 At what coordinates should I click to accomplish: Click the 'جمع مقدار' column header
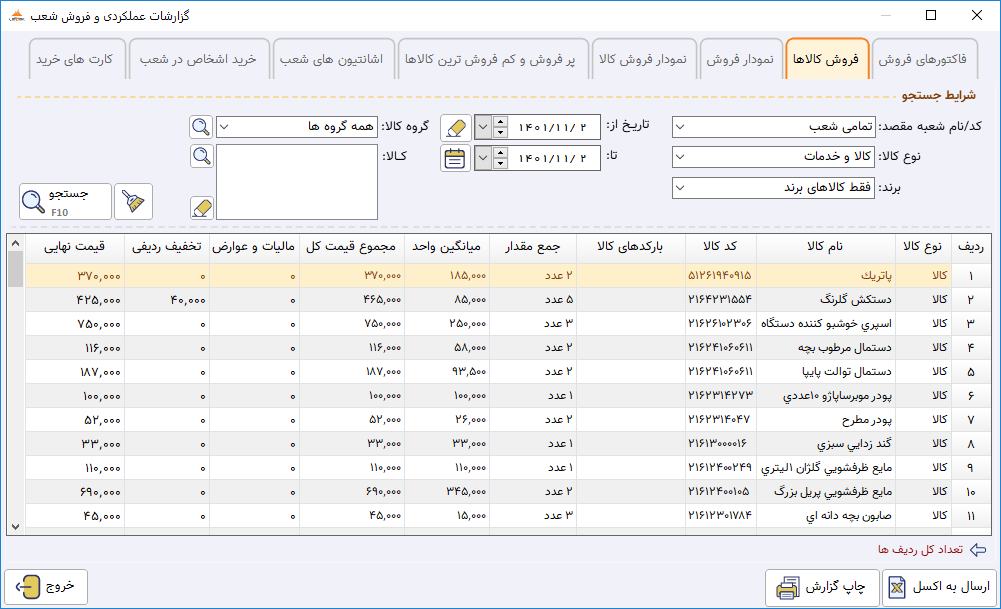[x=532, y=247]
